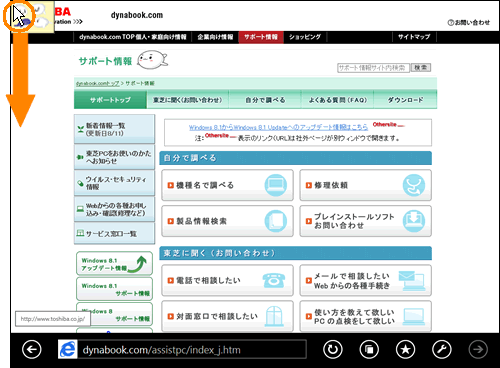
Task: Select サポート情報 red navigation item
Action: tap(261, 37)
